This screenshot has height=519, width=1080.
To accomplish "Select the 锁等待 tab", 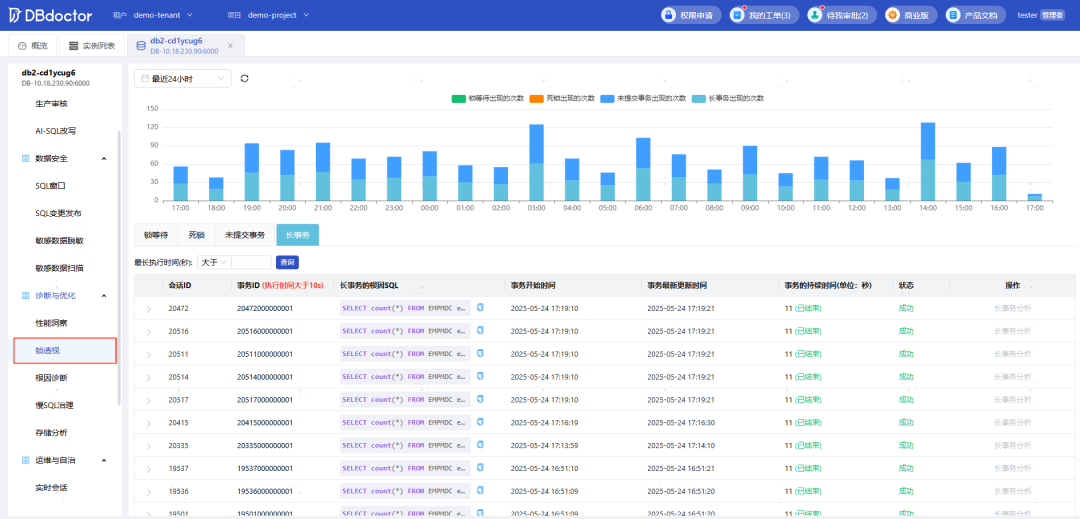I will click(156, 235).
